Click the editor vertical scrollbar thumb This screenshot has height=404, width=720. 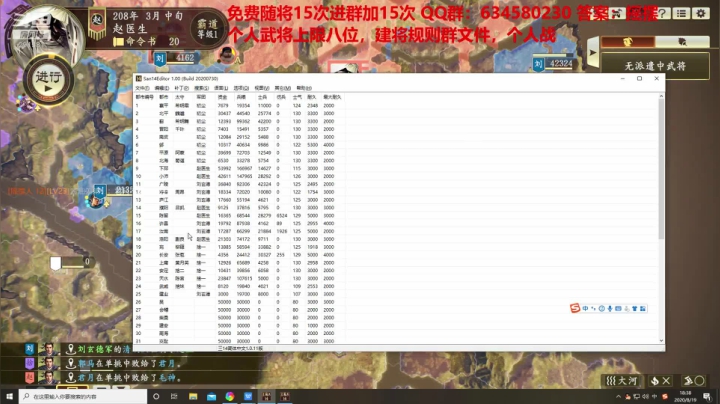(x=661, y=169)
